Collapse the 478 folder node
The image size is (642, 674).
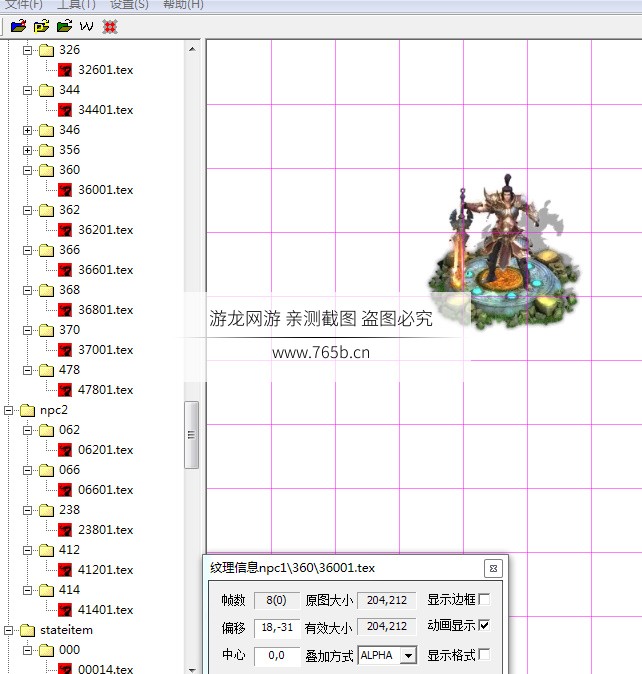point(28,370)
